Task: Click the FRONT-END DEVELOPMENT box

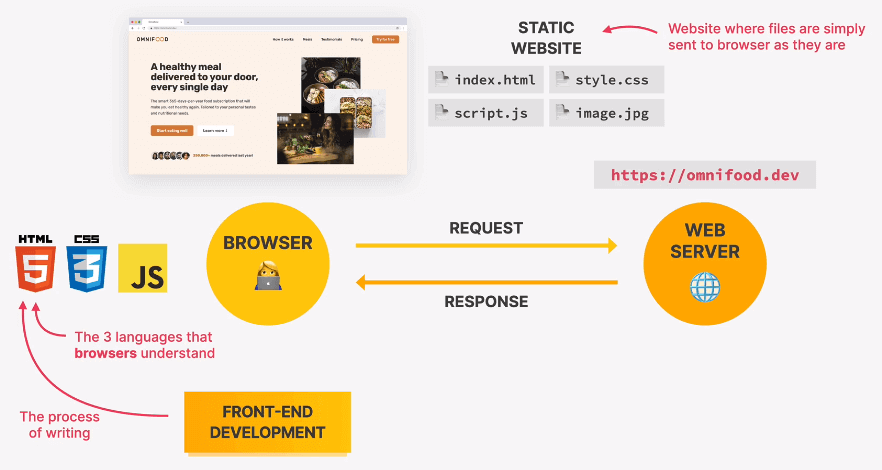Action: click(267, 422)
